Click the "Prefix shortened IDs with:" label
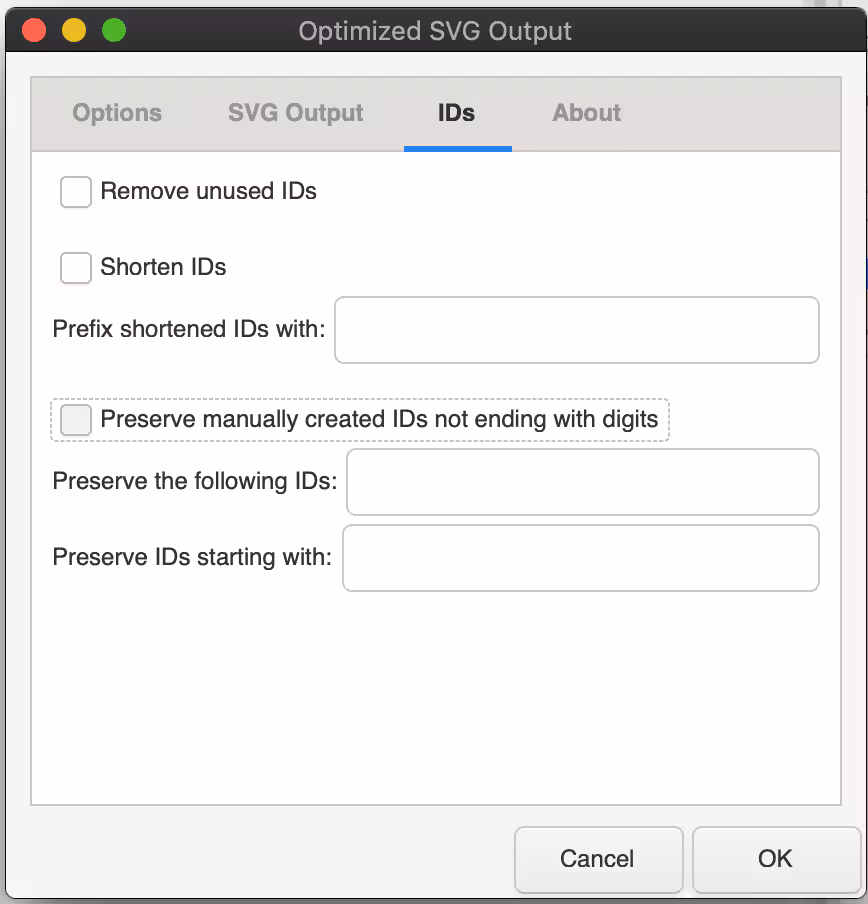The height and width of the screenshot is (904, 868). coord(189,330)
